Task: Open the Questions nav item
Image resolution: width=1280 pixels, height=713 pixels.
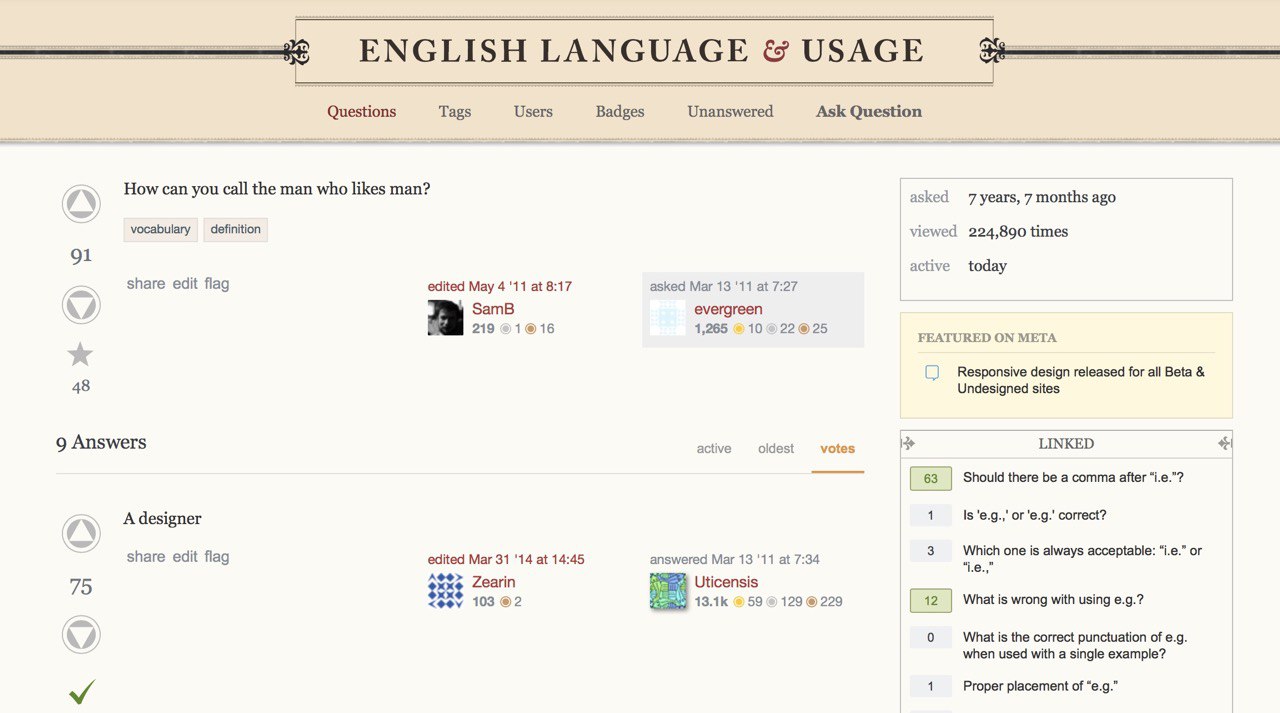Action: click(362, 111)
